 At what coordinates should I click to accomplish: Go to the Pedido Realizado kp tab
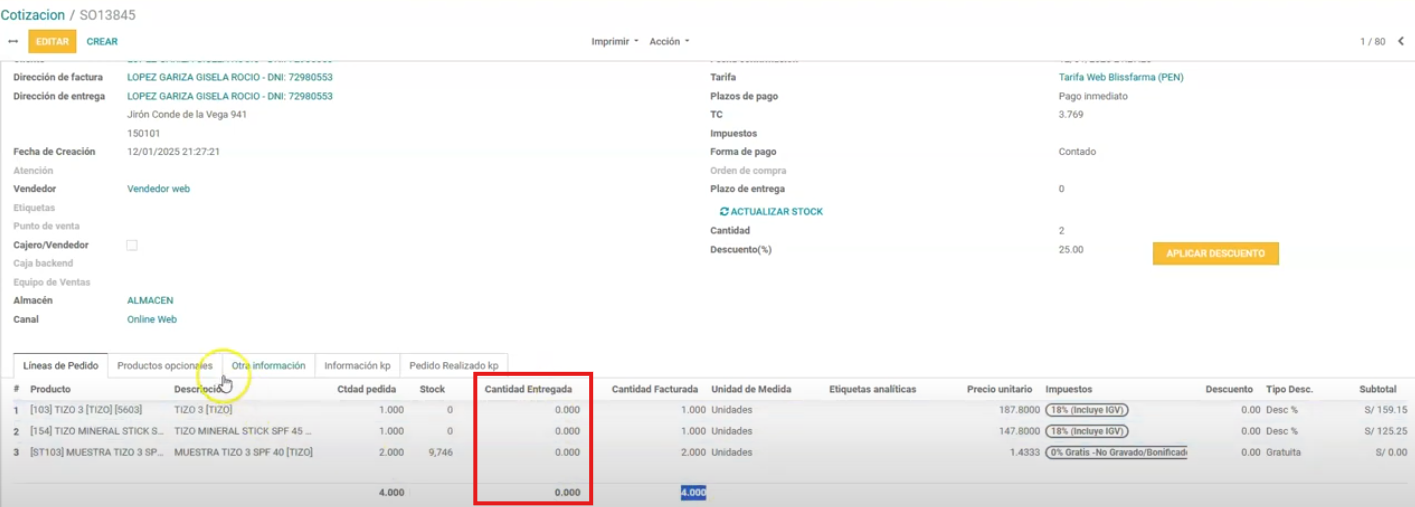(453, 366)
